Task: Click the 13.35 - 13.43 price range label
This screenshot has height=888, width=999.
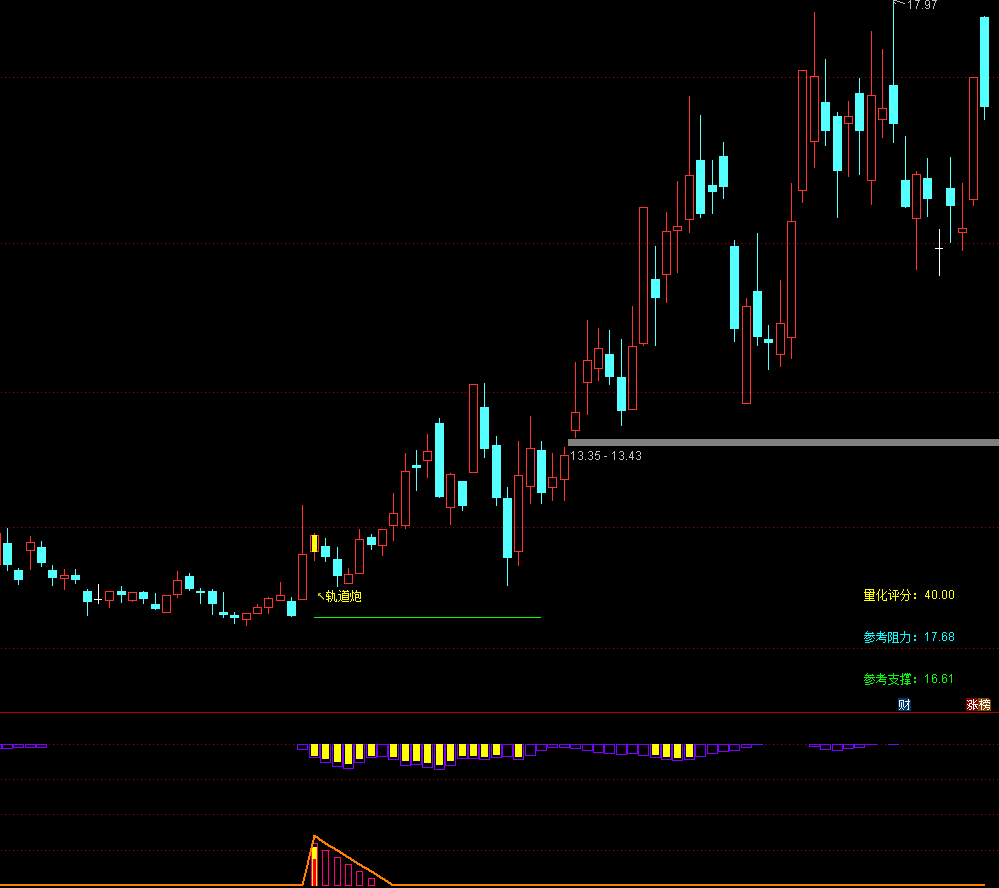Action: (606, 456)
